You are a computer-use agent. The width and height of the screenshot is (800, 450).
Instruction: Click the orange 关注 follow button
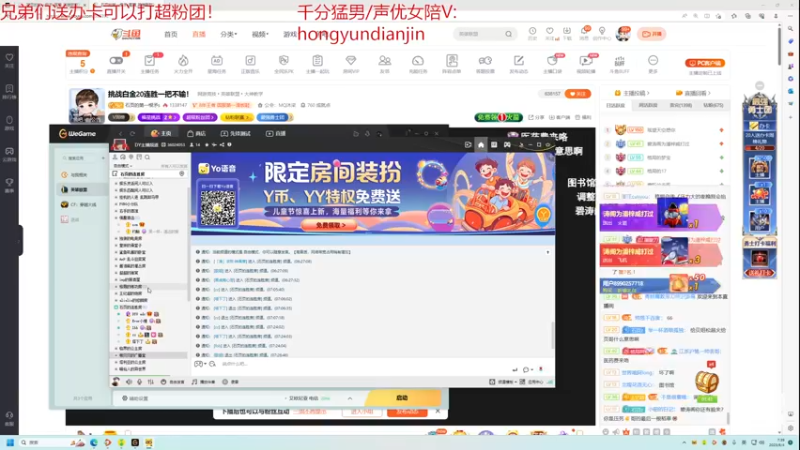[578, 94]
